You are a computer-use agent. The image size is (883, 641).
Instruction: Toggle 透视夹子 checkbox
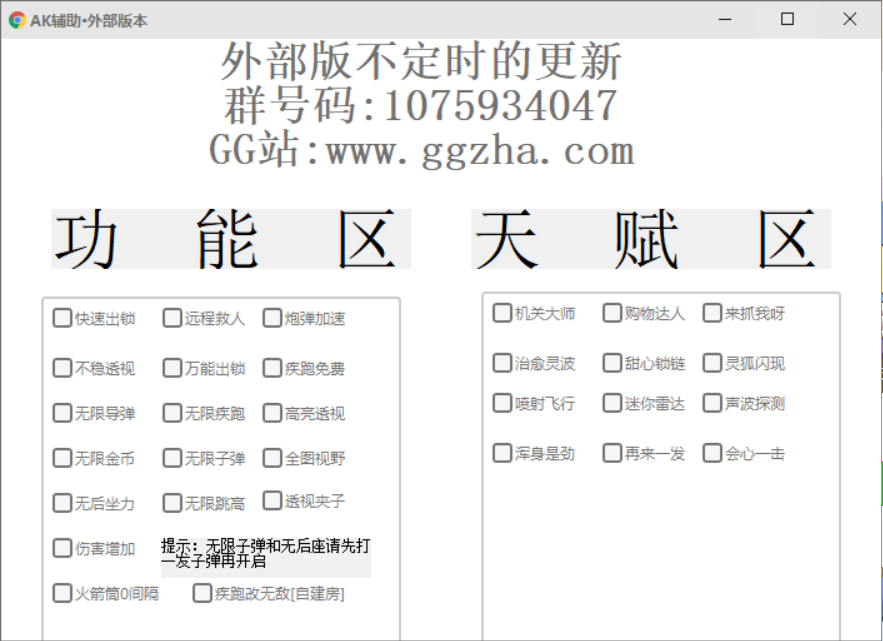pos(272,501)
